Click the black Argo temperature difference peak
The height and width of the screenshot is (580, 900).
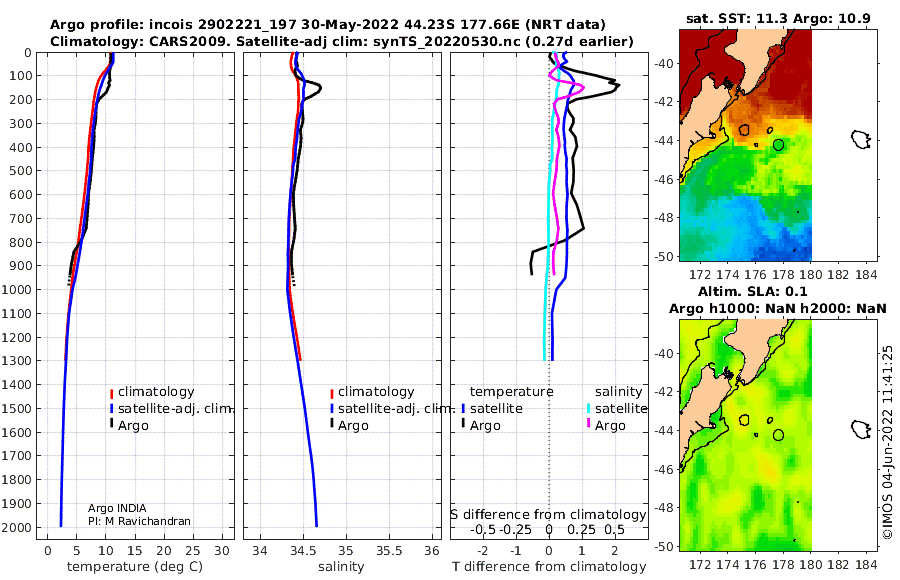tap(618, 86)
